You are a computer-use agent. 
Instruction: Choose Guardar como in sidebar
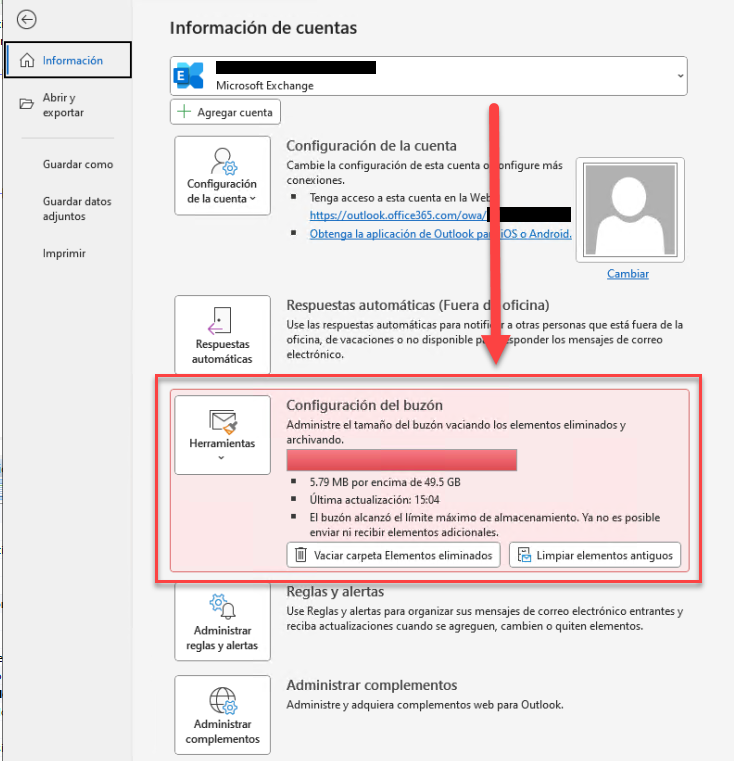(x=78, y=164)
